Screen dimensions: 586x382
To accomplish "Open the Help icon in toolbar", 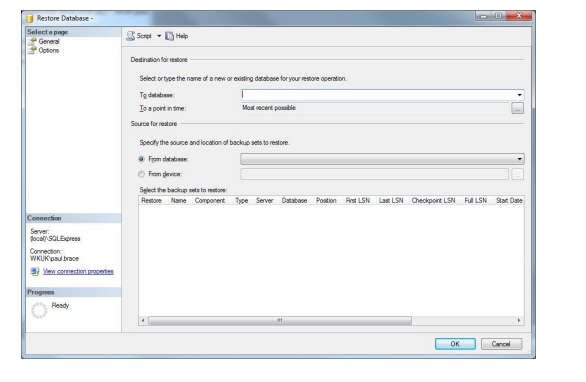I will 170,36.
